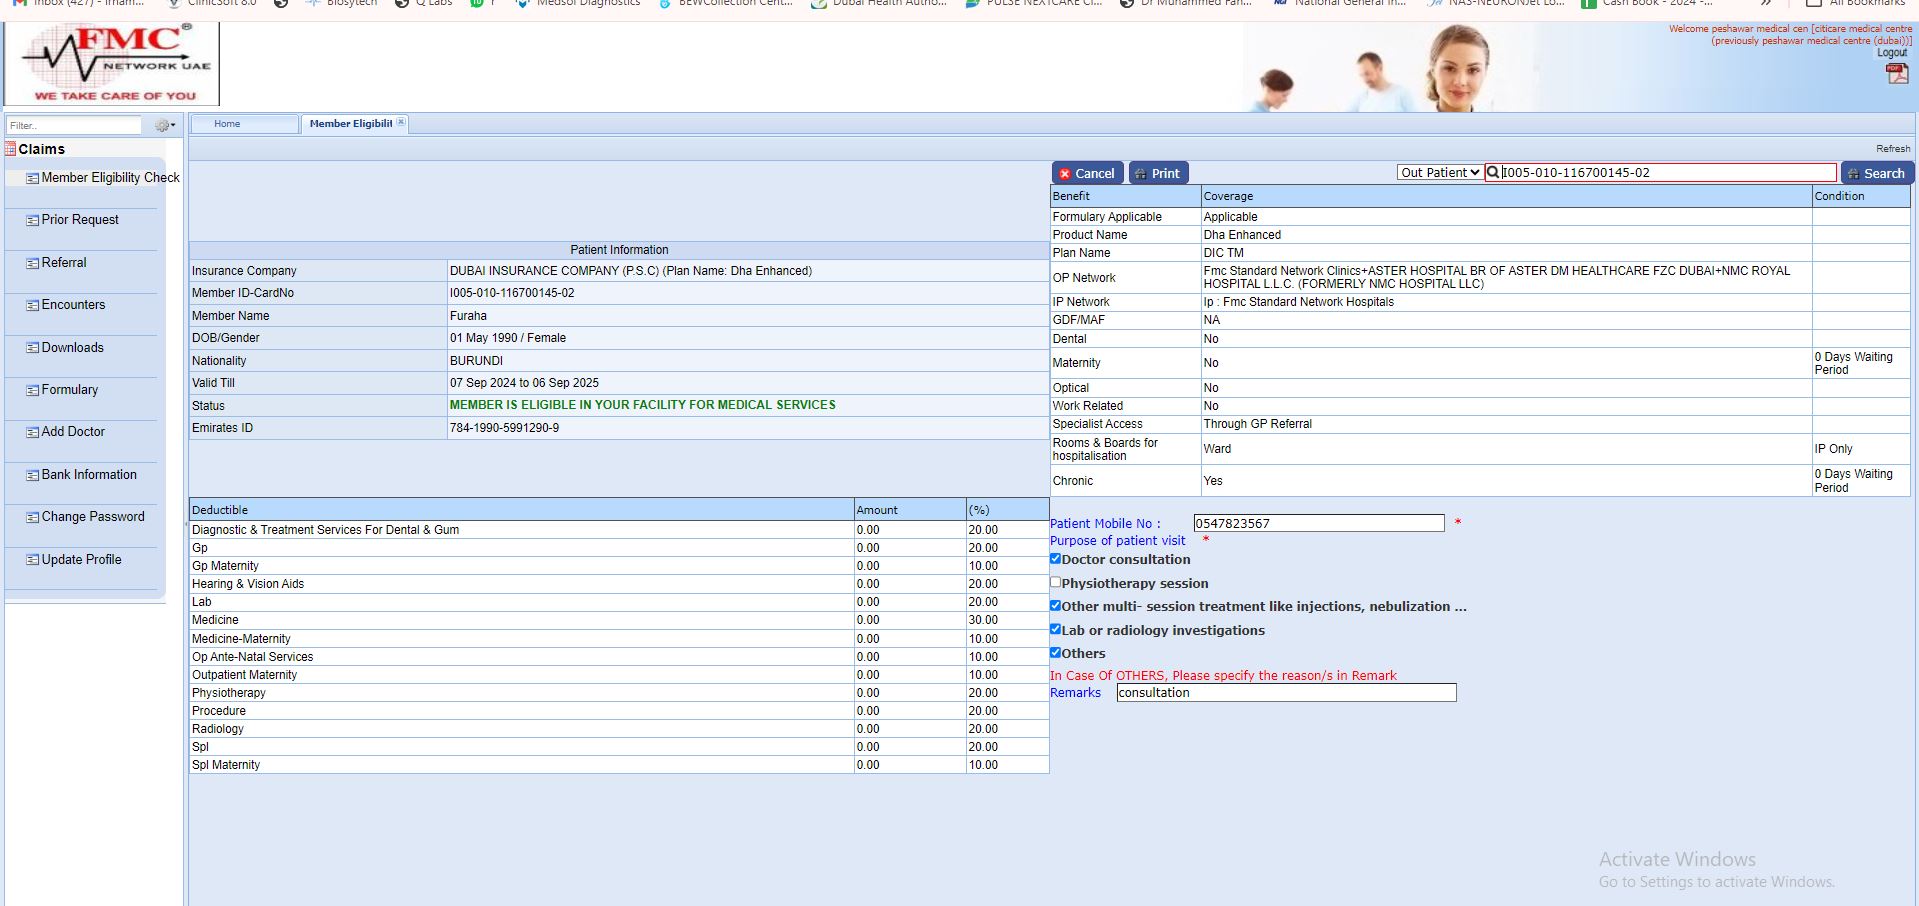Screen dimensions: 1919x906
Task: Click the Claims section icon
Action: coord(10,149)
